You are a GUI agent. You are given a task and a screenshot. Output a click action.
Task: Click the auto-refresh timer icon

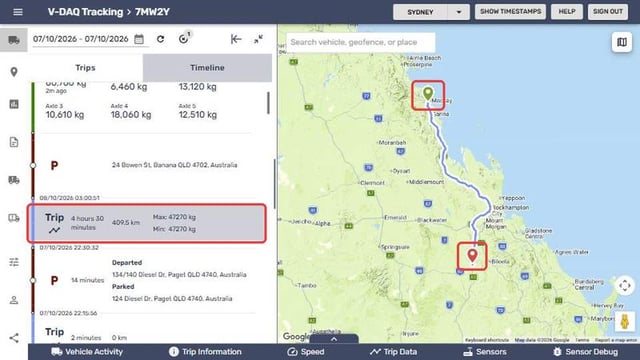[184, 38]
